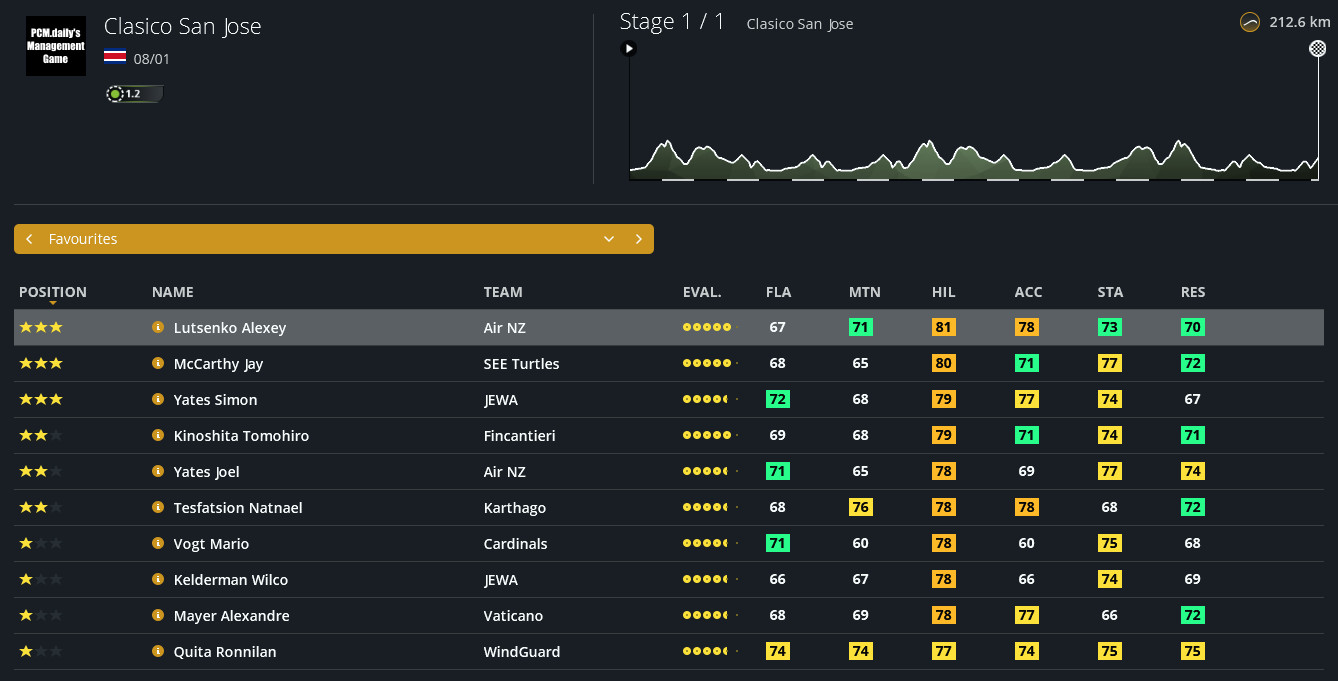Click the Stage 1 / 1 heading
1338x681 pixels.
672,22
